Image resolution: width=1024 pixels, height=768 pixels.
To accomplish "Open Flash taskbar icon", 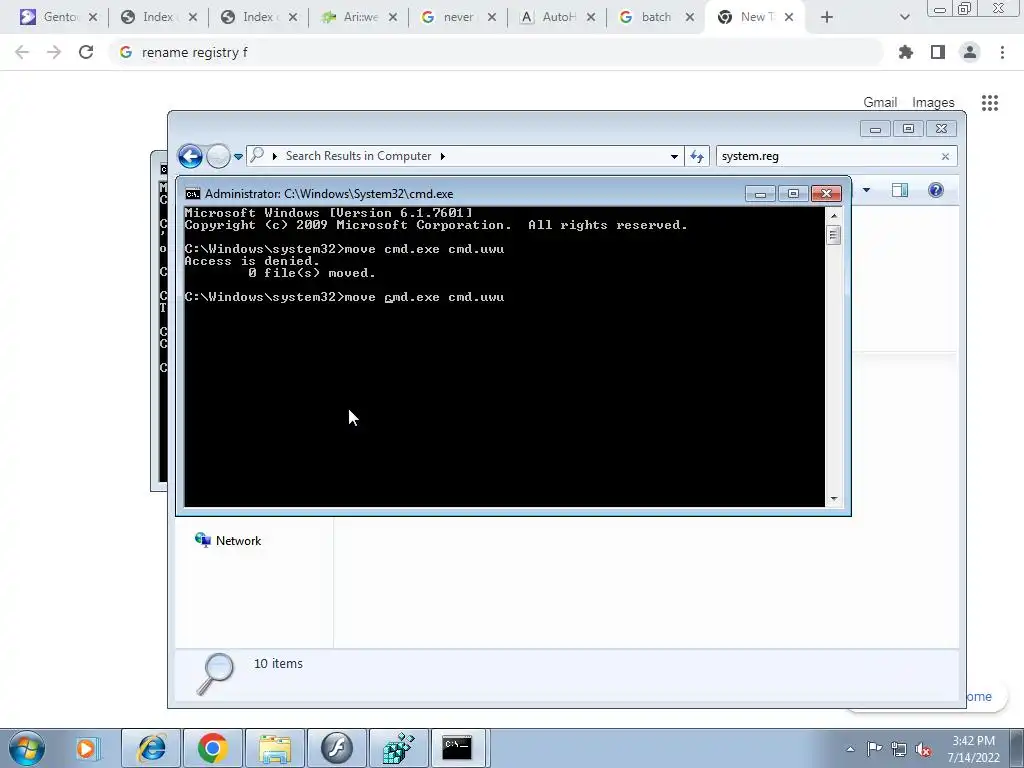I will pos(337,748).
